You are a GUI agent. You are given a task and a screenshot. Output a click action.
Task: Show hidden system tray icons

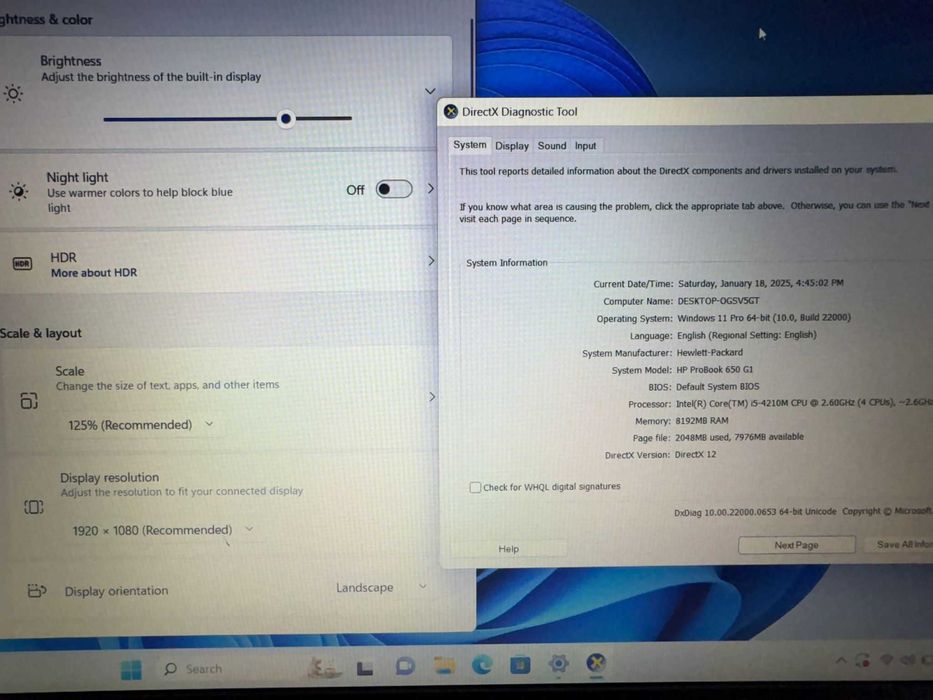pyautogui.click(x=841, y=660)
